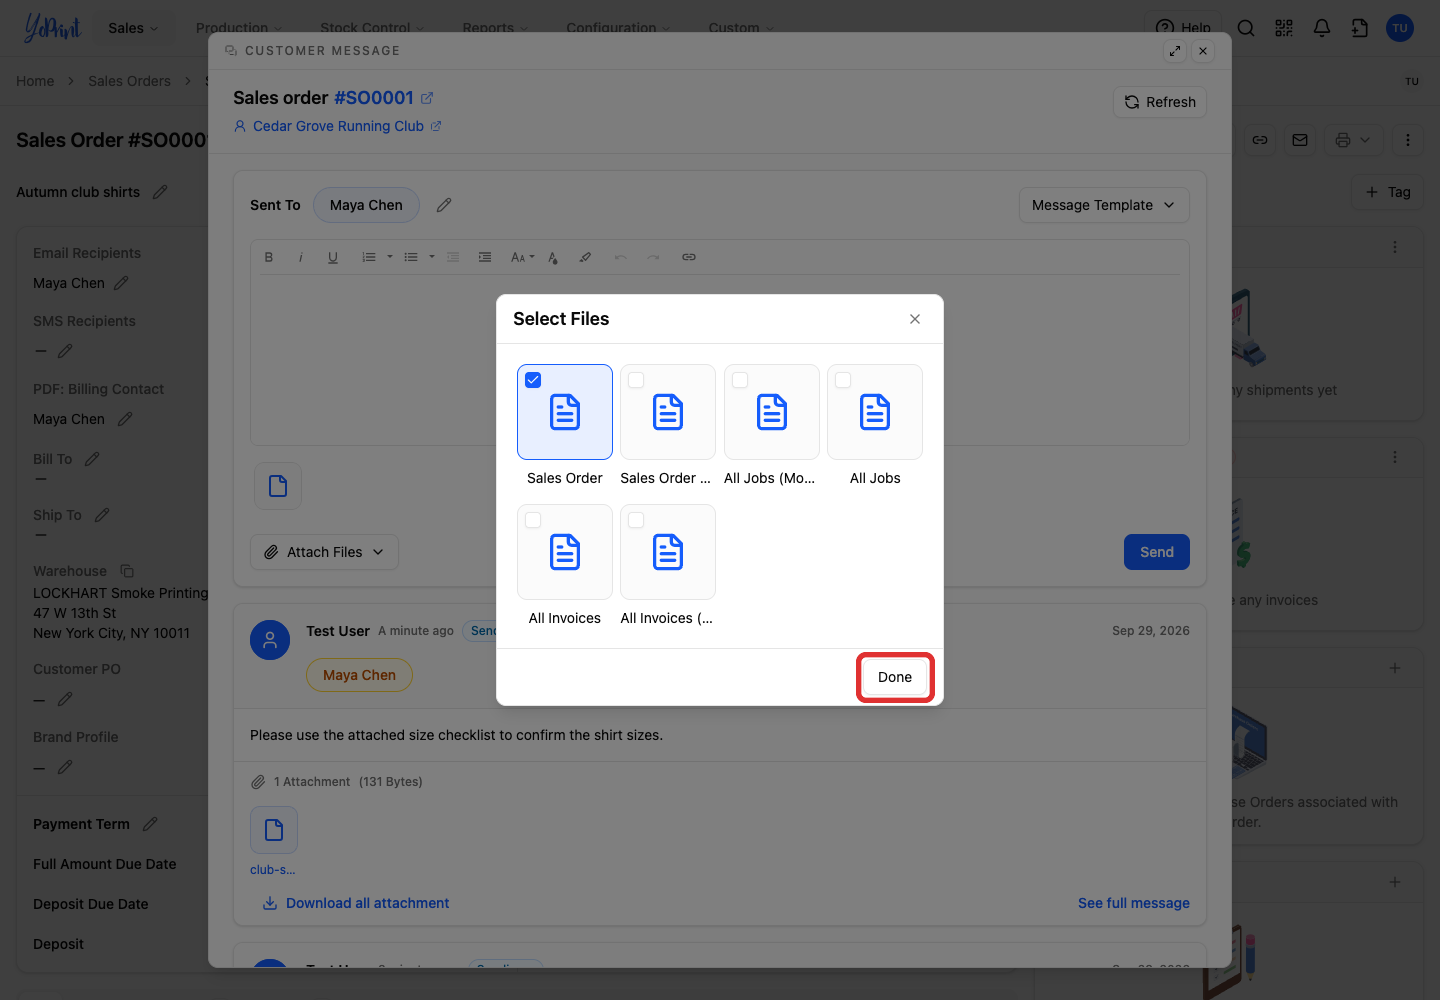Viewport: 1440px width, 1000px height.
Task: Refresh the customer message panel
Action: (x=1160, y=102)
